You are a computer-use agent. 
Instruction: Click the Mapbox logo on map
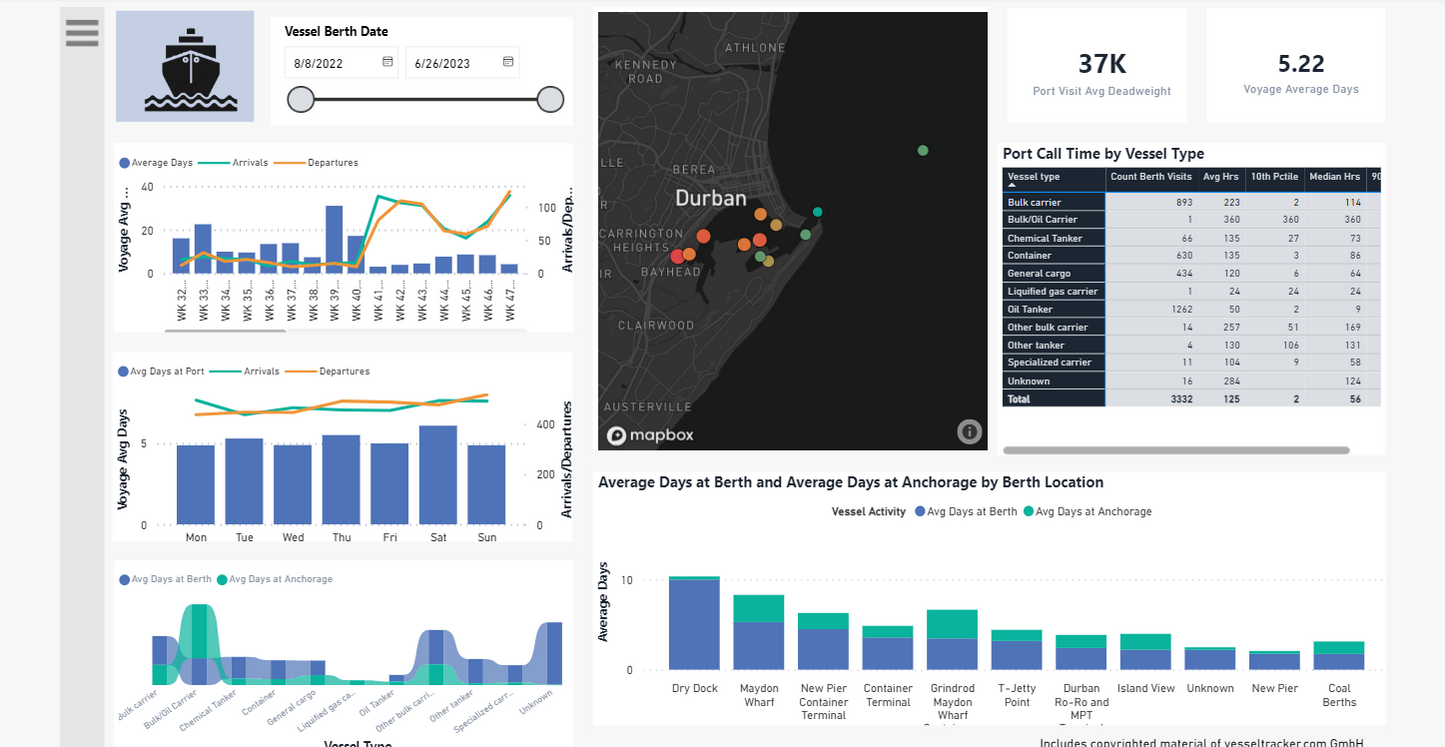coord(650,435)
